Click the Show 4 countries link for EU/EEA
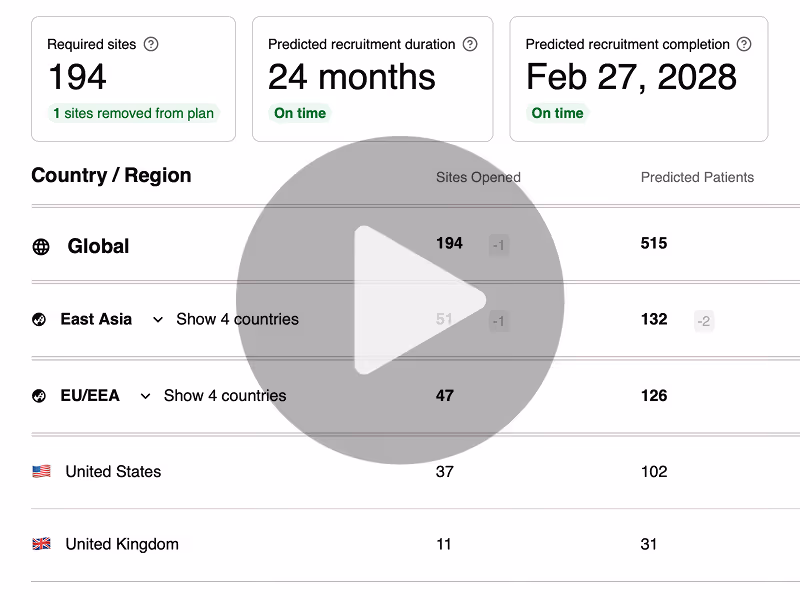 click(x=224, y=396)
